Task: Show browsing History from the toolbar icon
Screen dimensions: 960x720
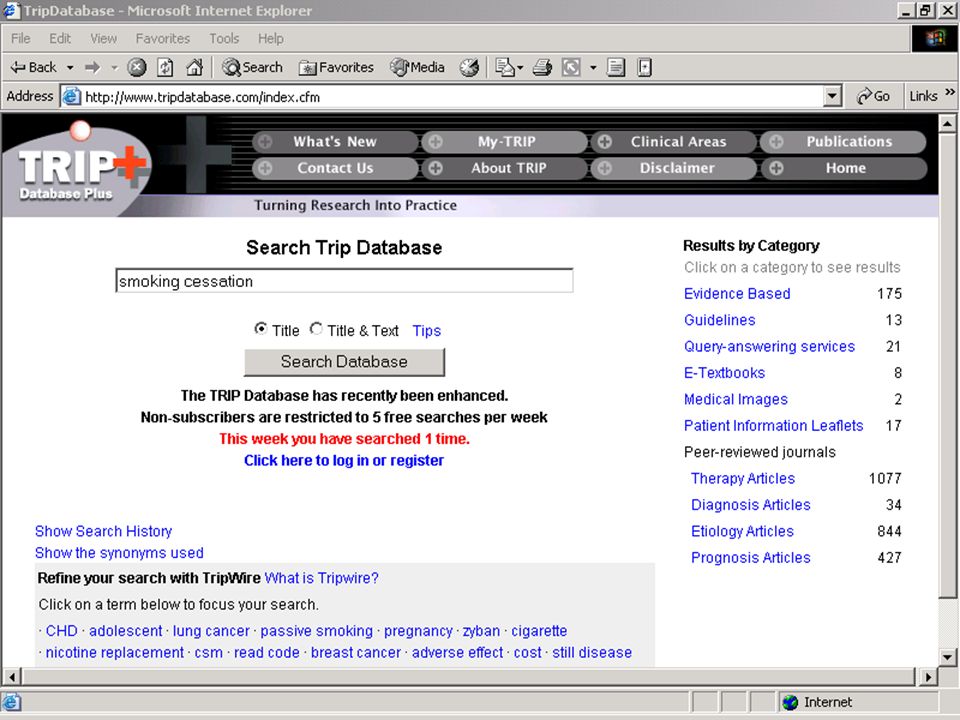Action: coord(470,67)
